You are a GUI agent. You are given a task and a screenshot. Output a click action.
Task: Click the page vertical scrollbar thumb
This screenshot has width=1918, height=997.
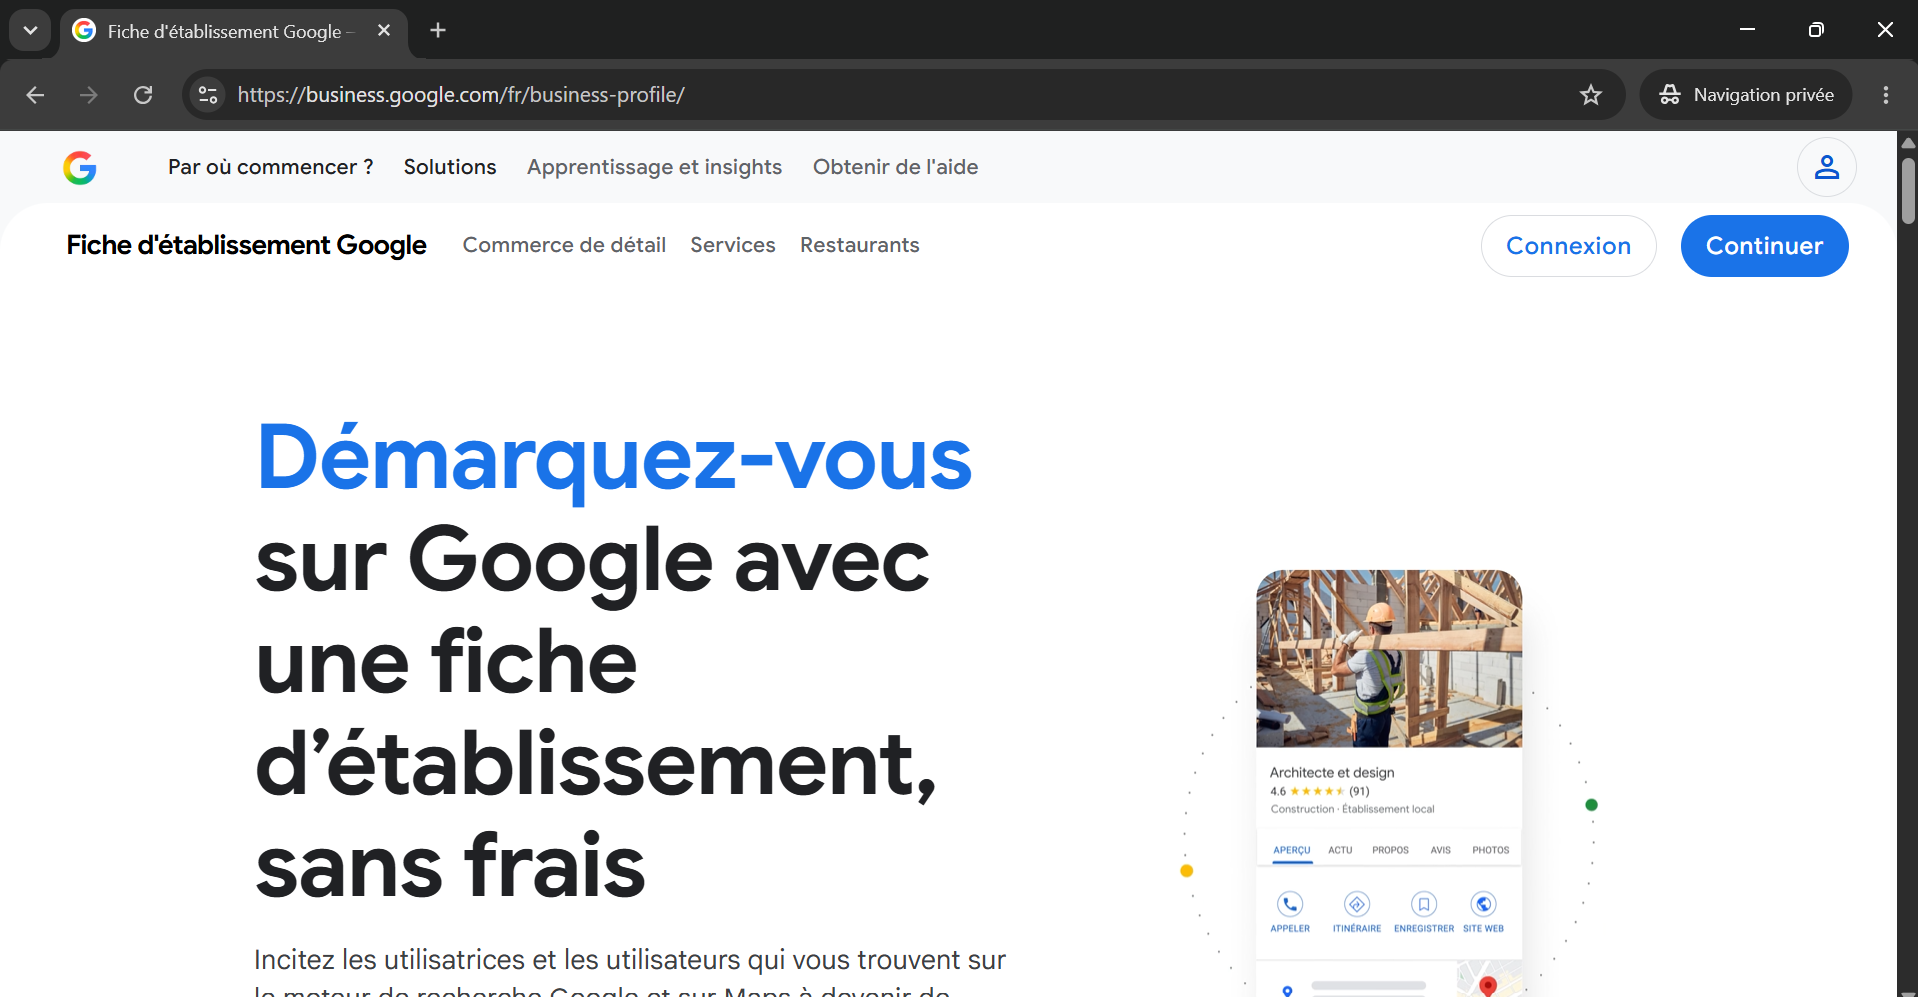[1908, 190]
